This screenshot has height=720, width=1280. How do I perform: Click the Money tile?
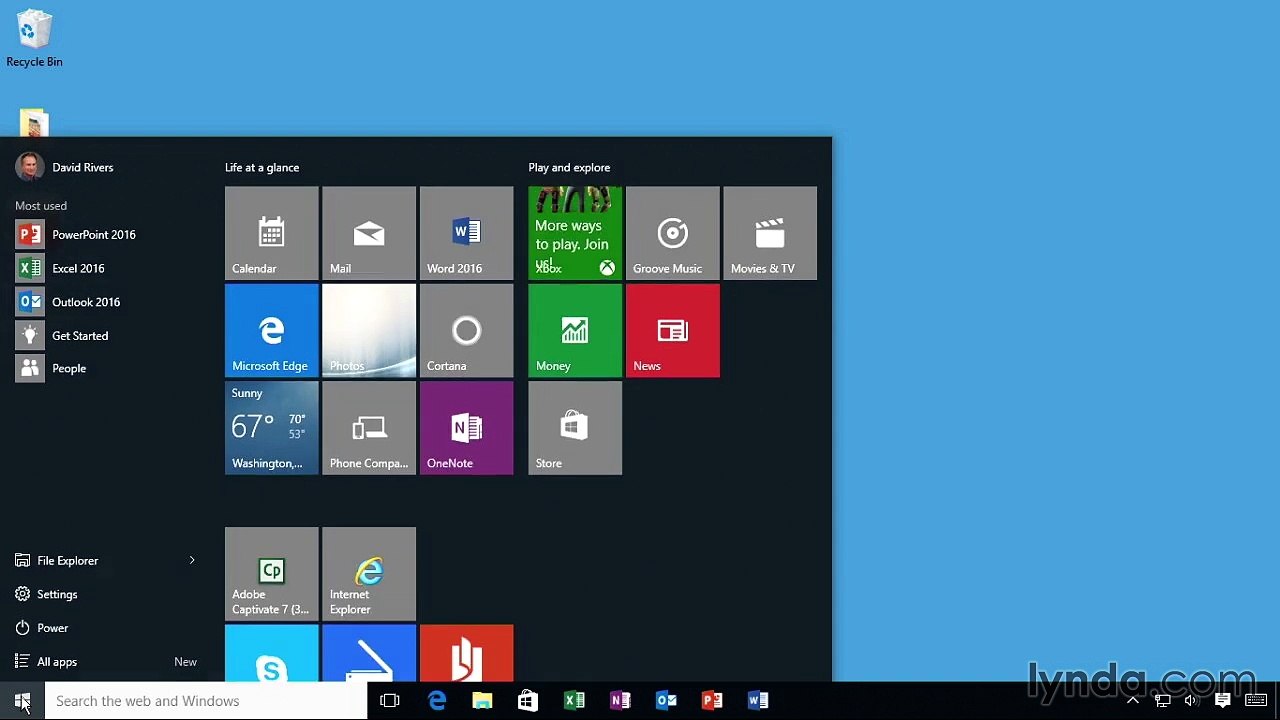[575, 331]
